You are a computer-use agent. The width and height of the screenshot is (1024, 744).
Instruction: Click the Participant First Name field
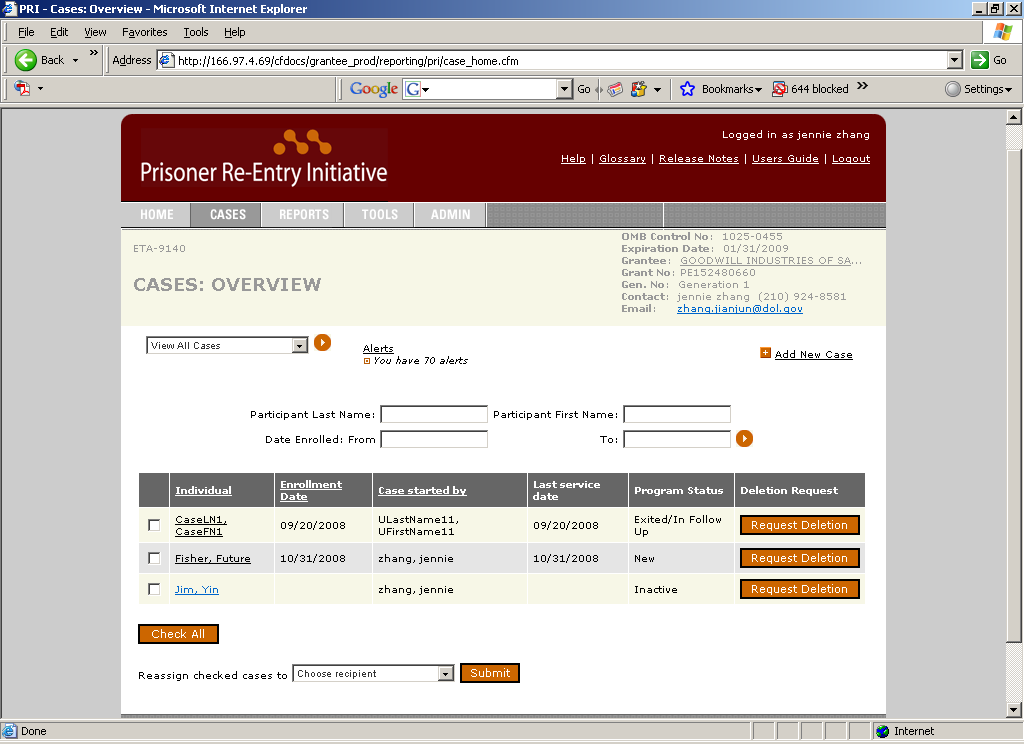677,414
